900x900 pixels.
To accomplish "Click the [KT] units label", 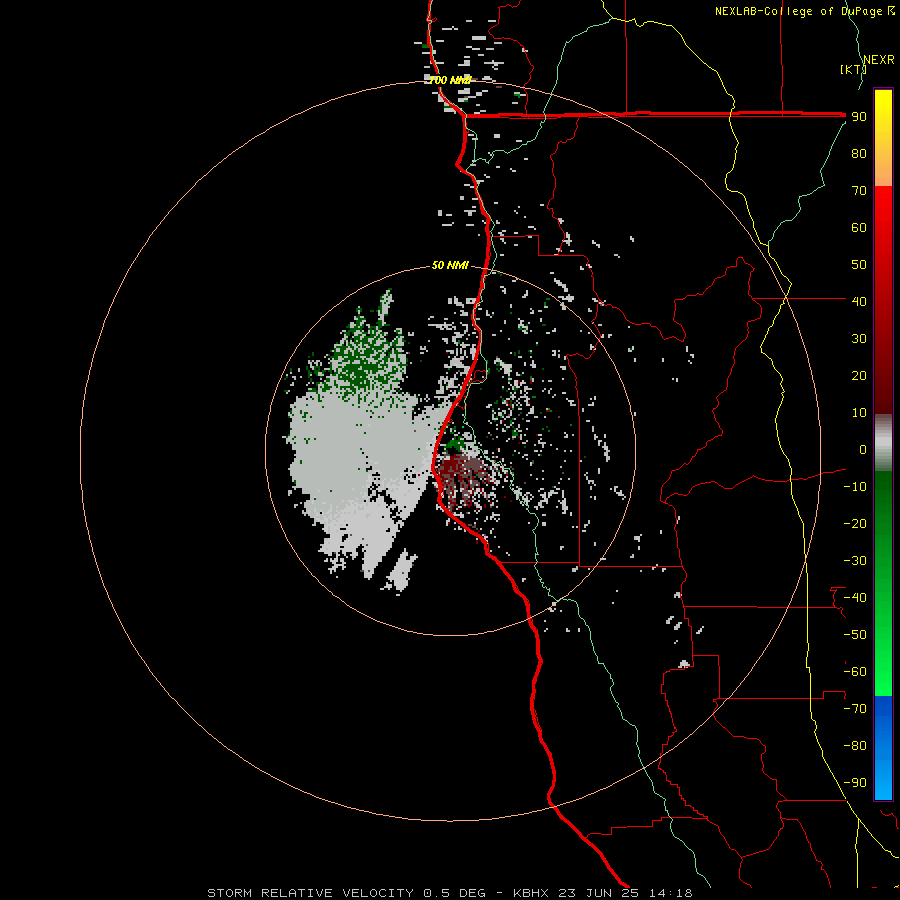I will click(853, 69).
